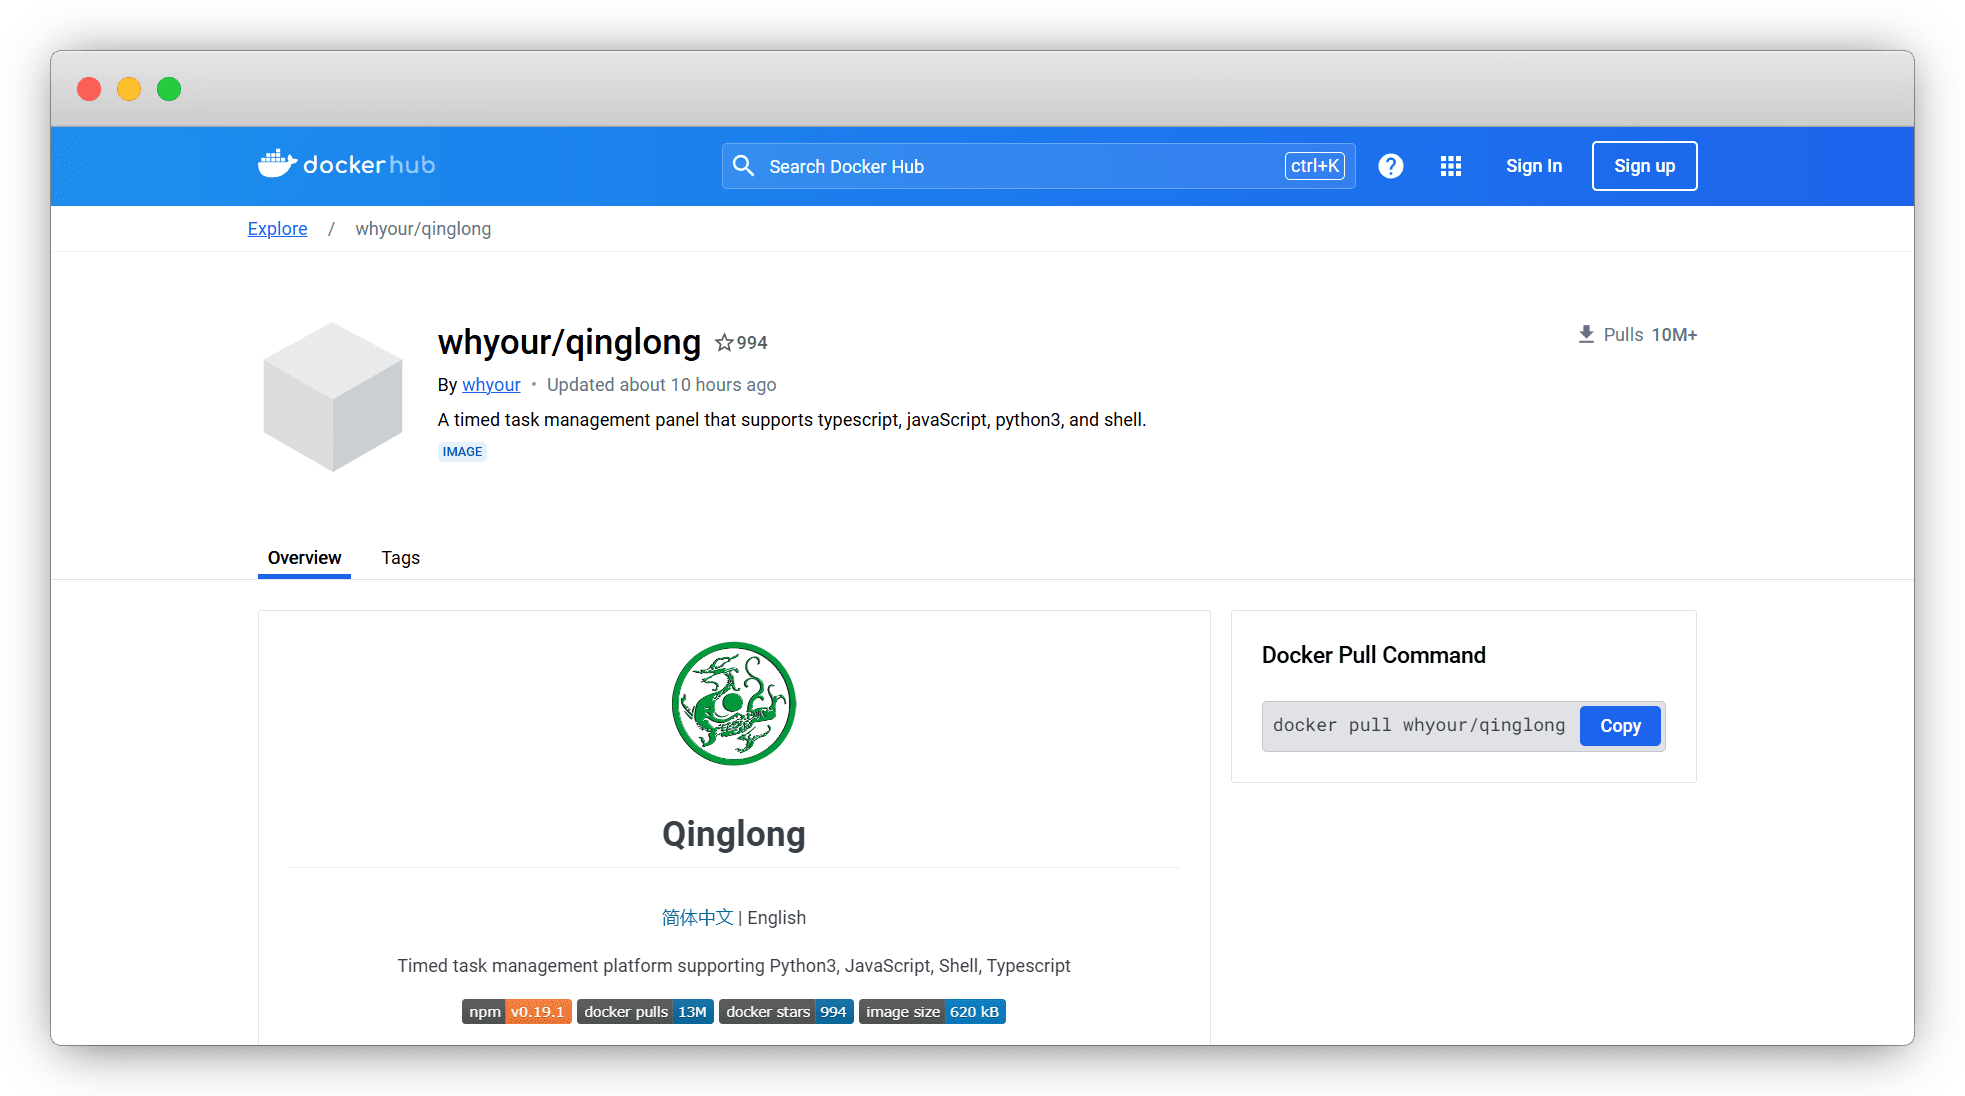Star the whyour/qinglong repository
Image resolution: width=1965 pixels, height=1096 pixels.
[724, 343]
